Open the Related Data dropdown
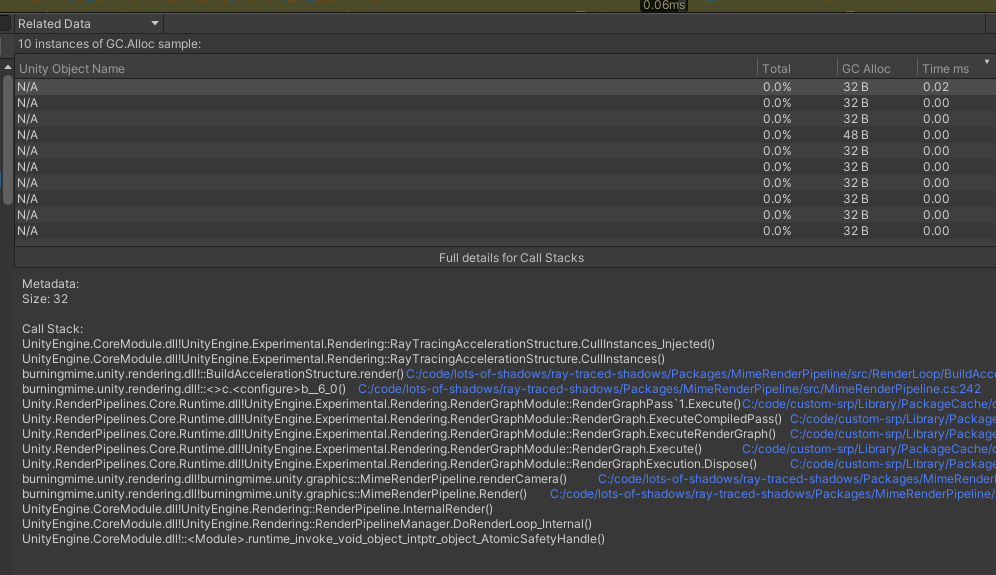Viewport: 996px width, 575px height. tap(88, 23)
